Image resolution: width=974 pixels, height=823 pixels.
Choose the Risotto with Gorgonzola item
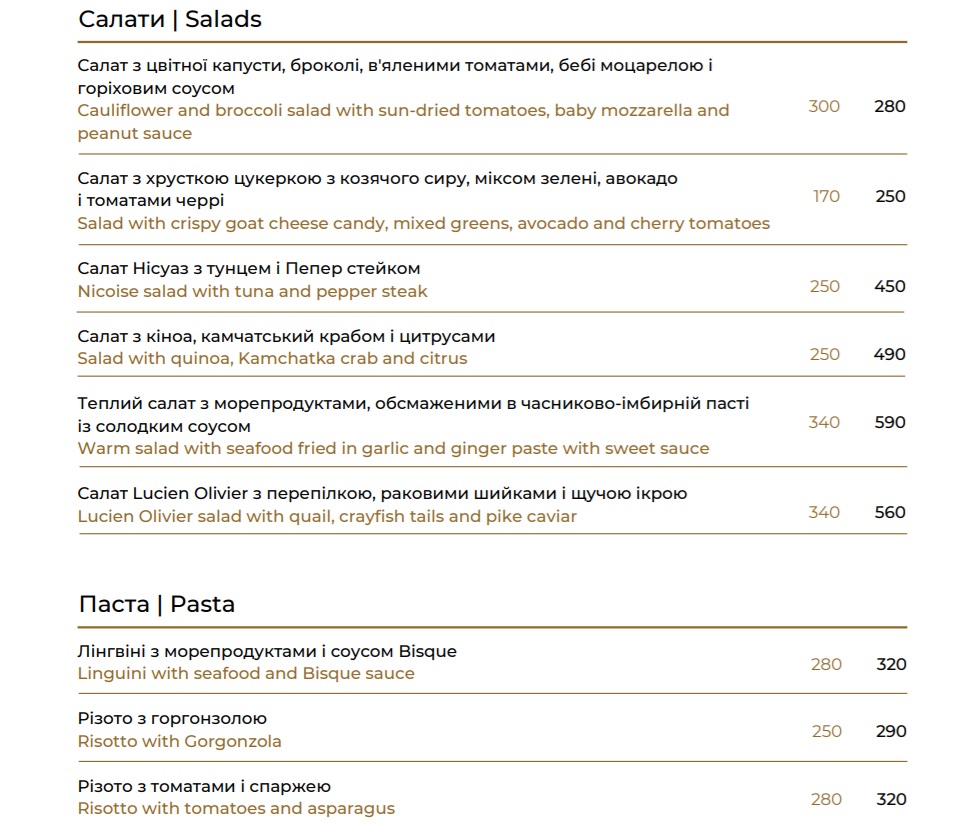(x=492, y=730)
